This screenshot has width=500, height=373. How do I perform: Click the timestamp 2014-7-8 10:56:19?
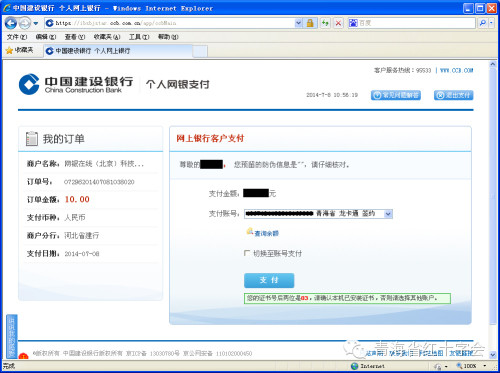tap(332, 95)
